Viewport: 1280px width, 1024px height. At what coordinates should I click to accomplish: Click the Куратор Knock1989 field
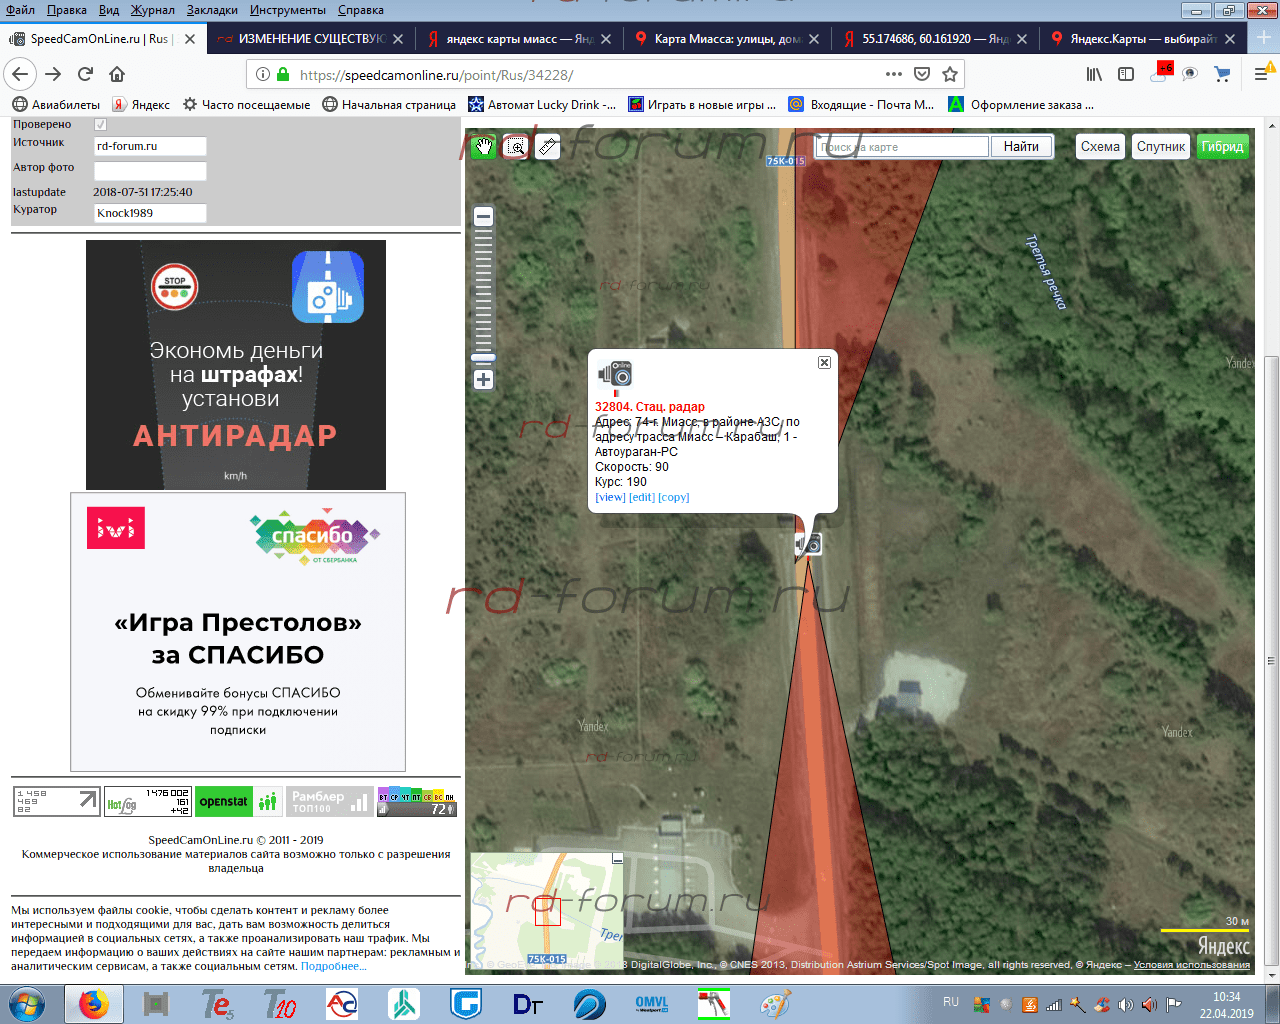point(150,213)
